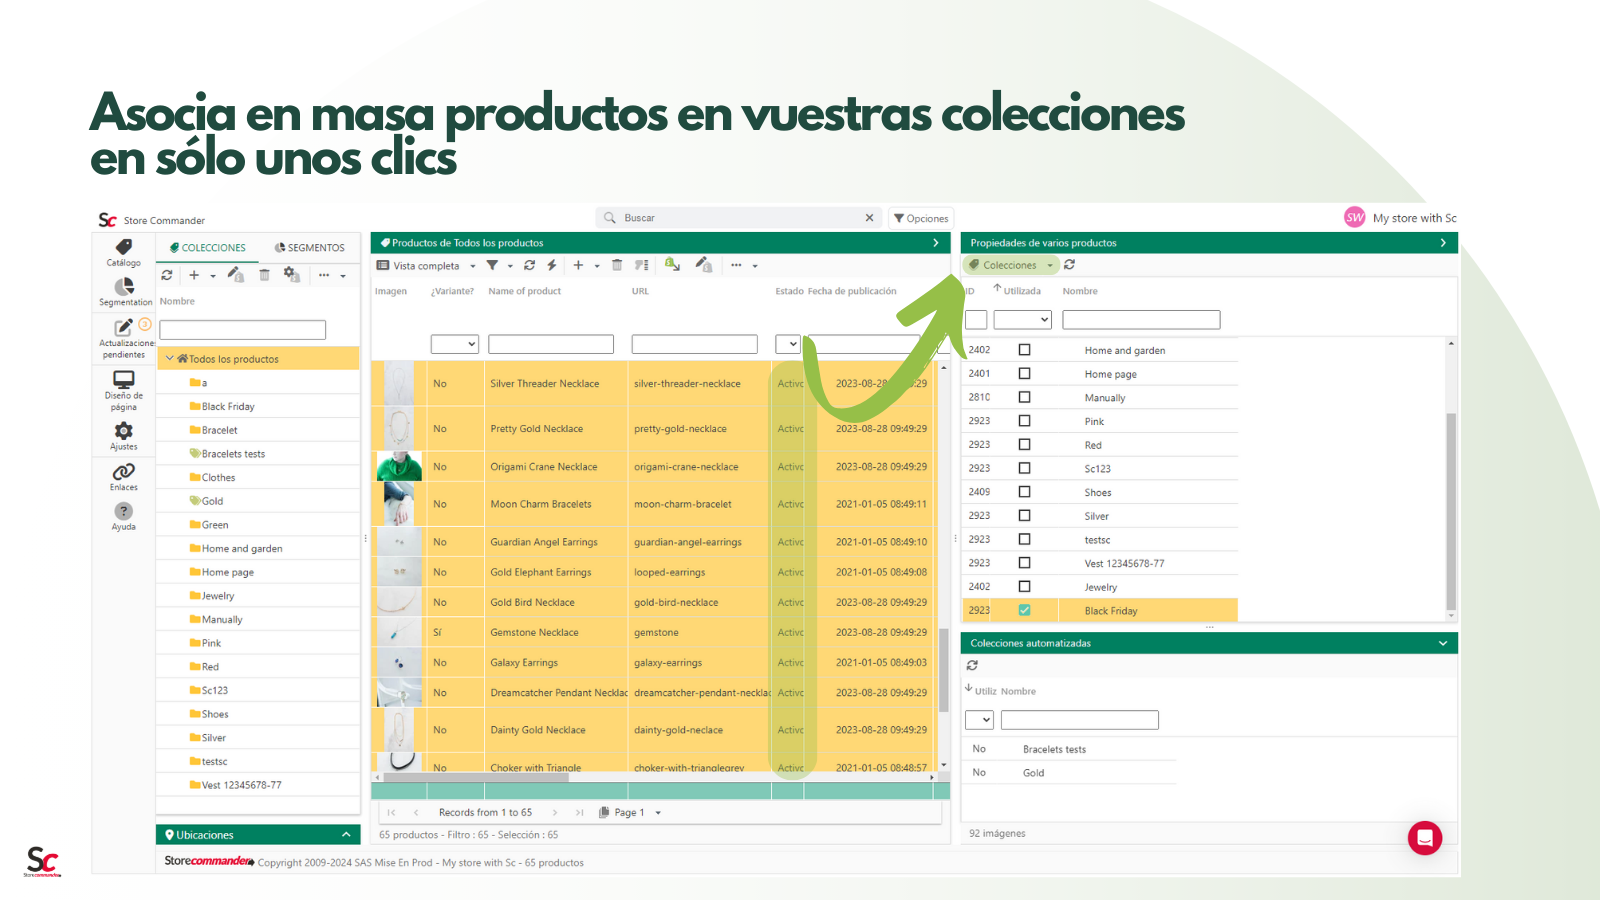Check the Manually collection checkbox

click(x=1024, y=397)
